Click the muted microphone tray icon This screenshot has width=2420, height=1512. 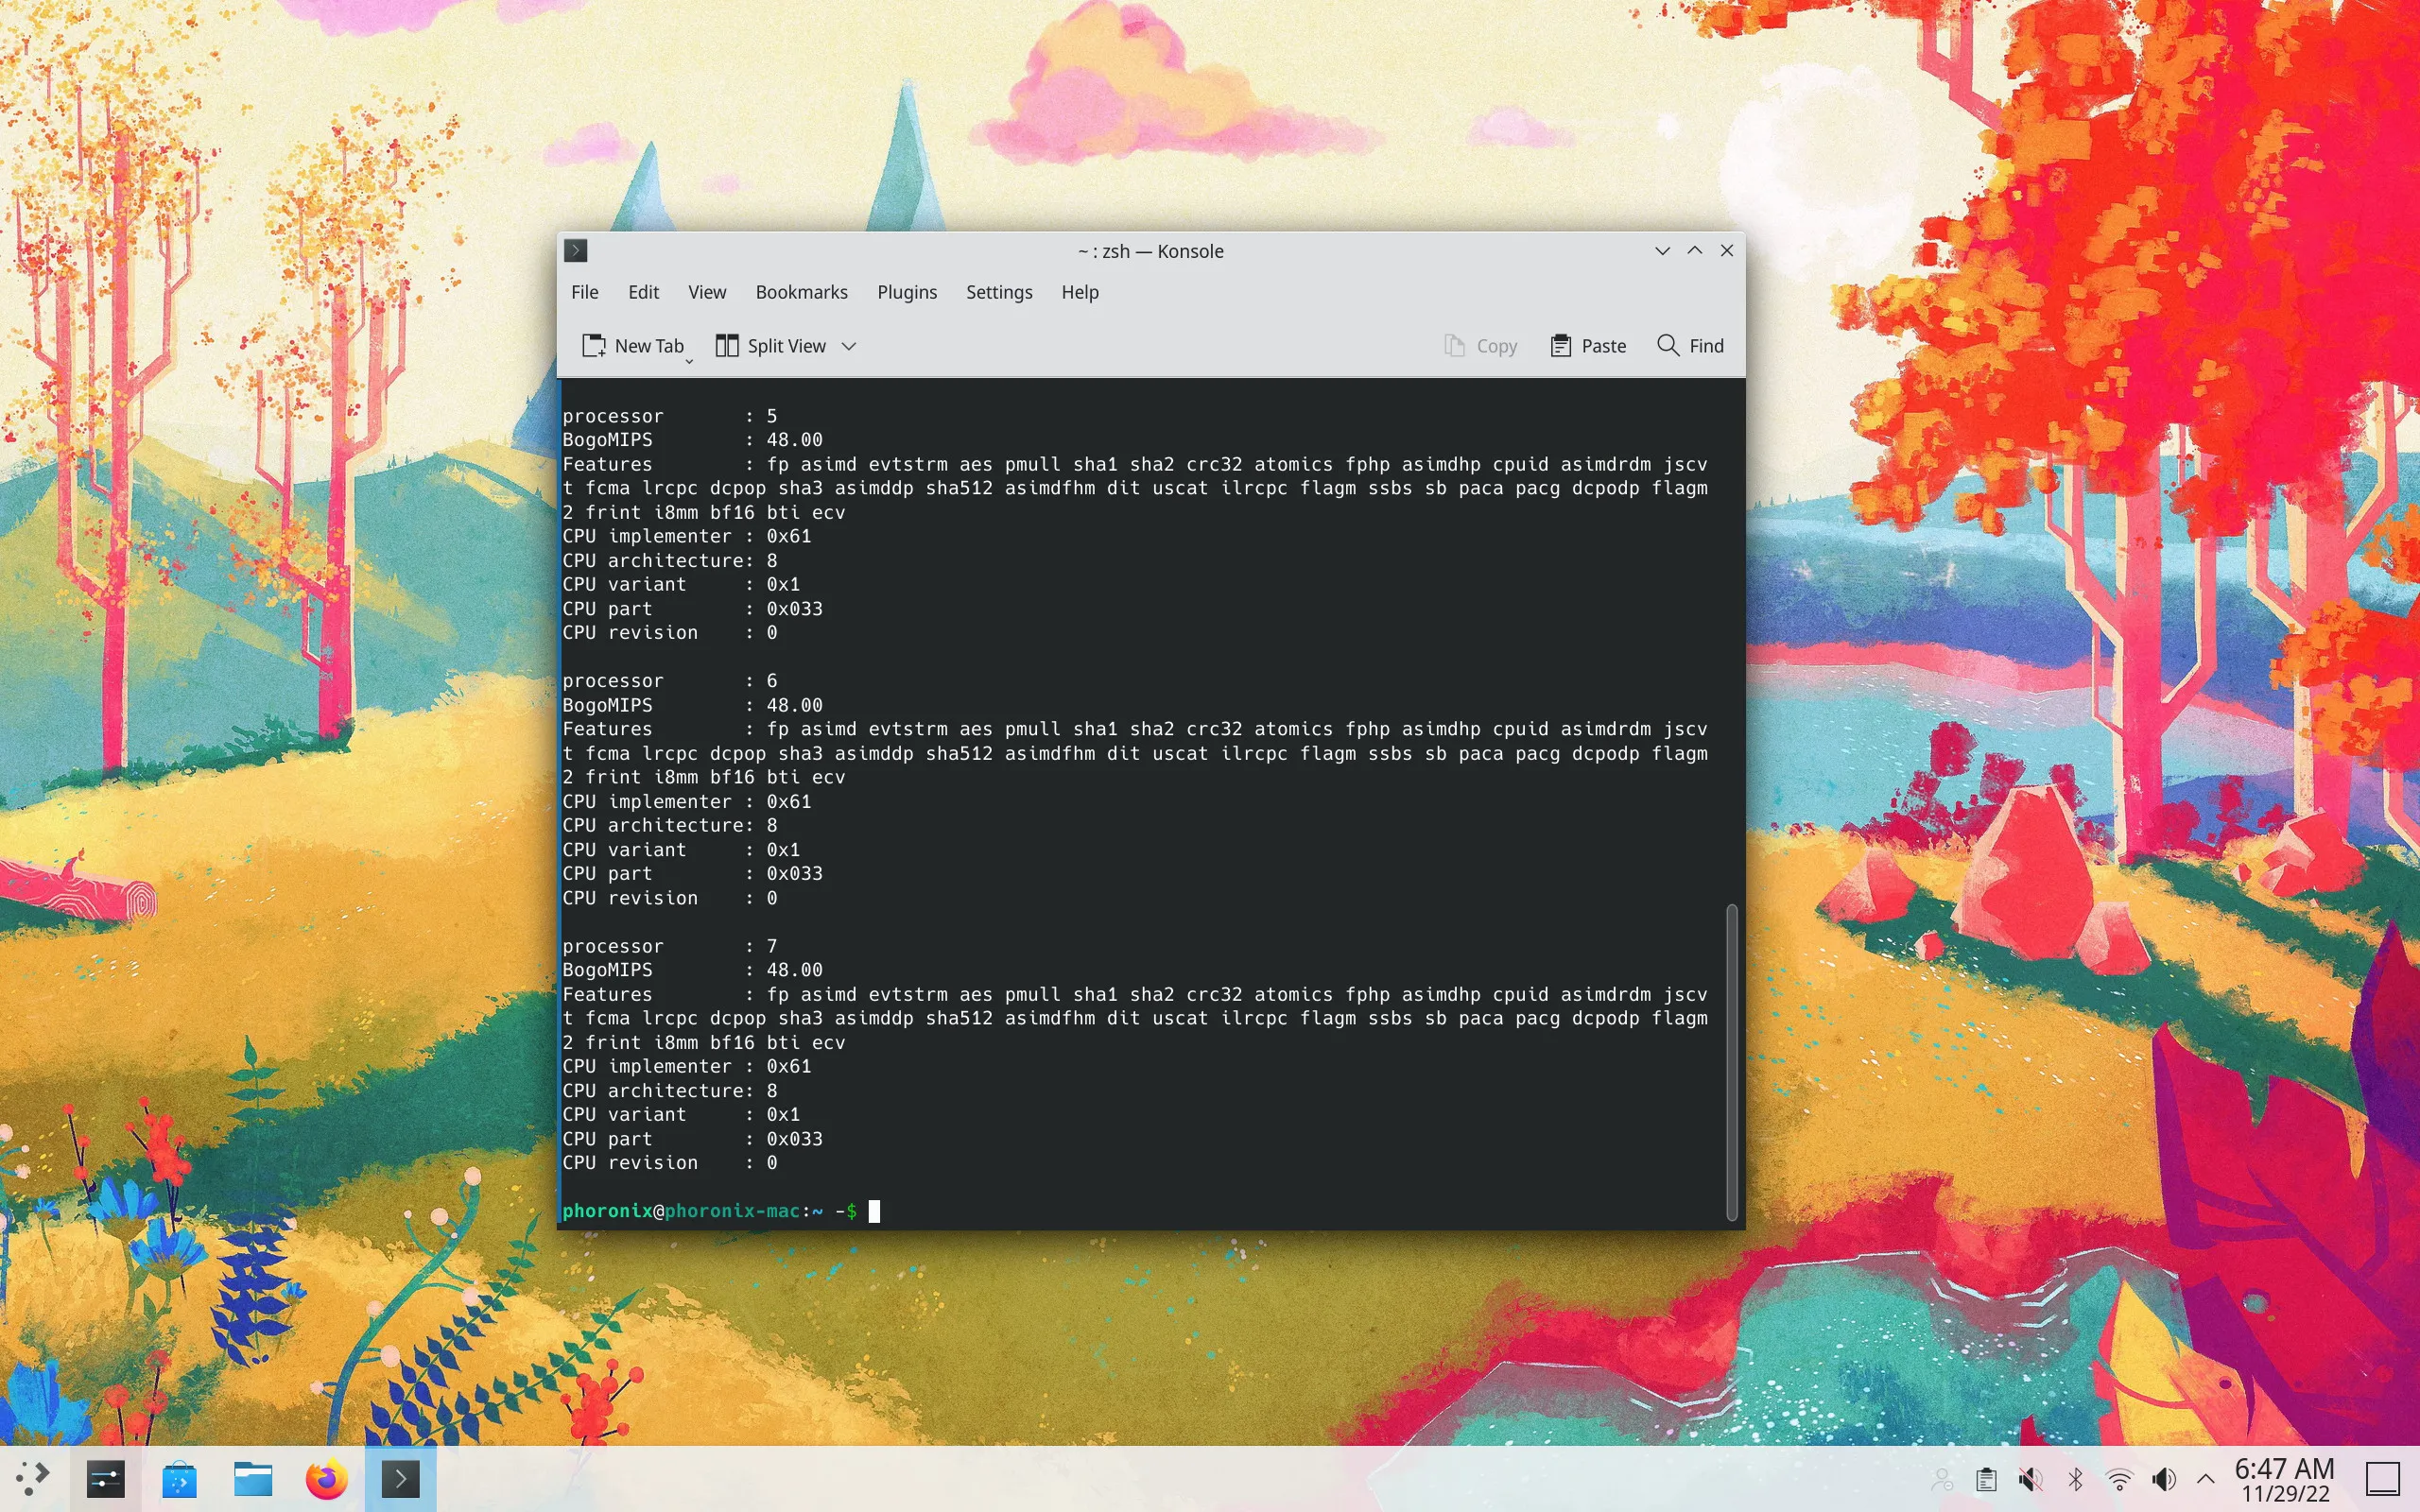click(x=2031, y=1479)
